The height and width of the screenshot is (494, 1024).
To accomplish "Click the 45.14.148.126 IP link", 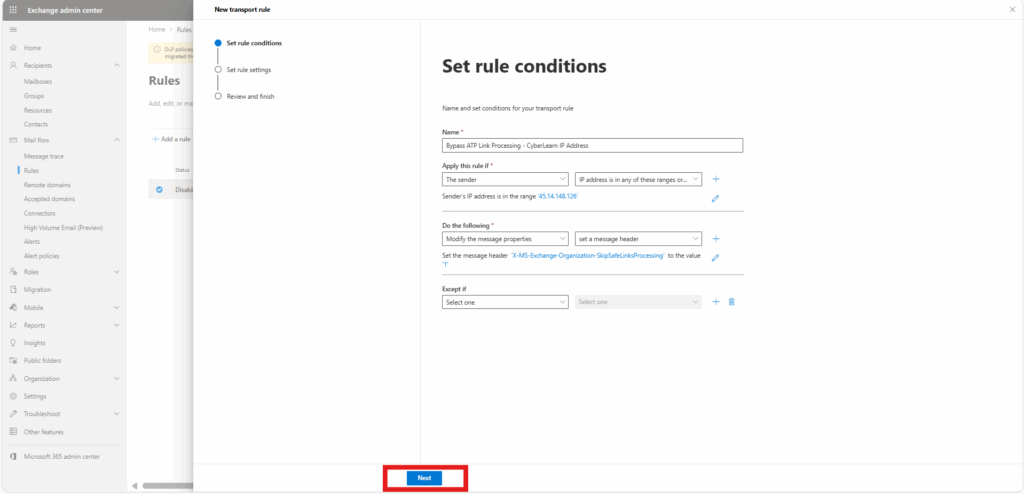I will pos(558,196).
